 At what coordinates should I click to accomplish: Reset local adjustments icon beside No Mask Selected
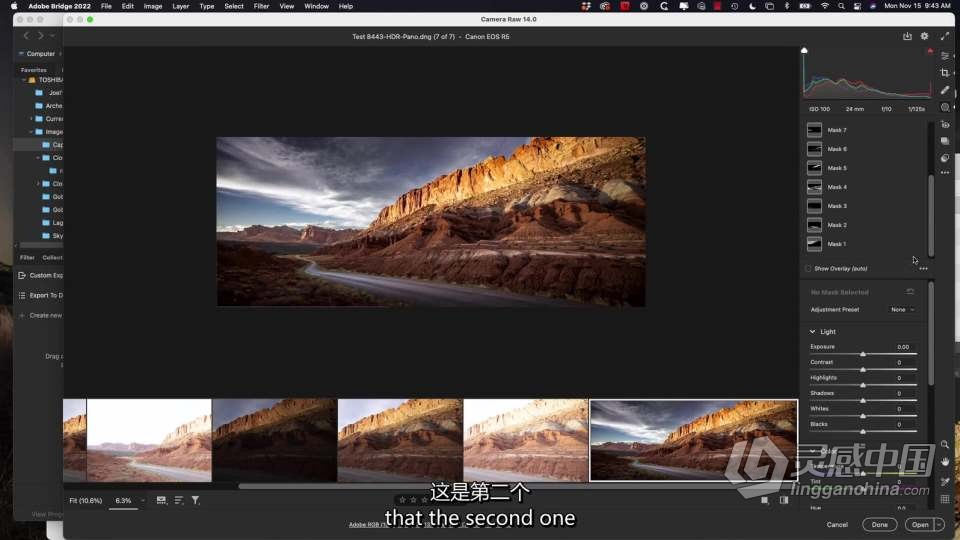tap(910, 292)
